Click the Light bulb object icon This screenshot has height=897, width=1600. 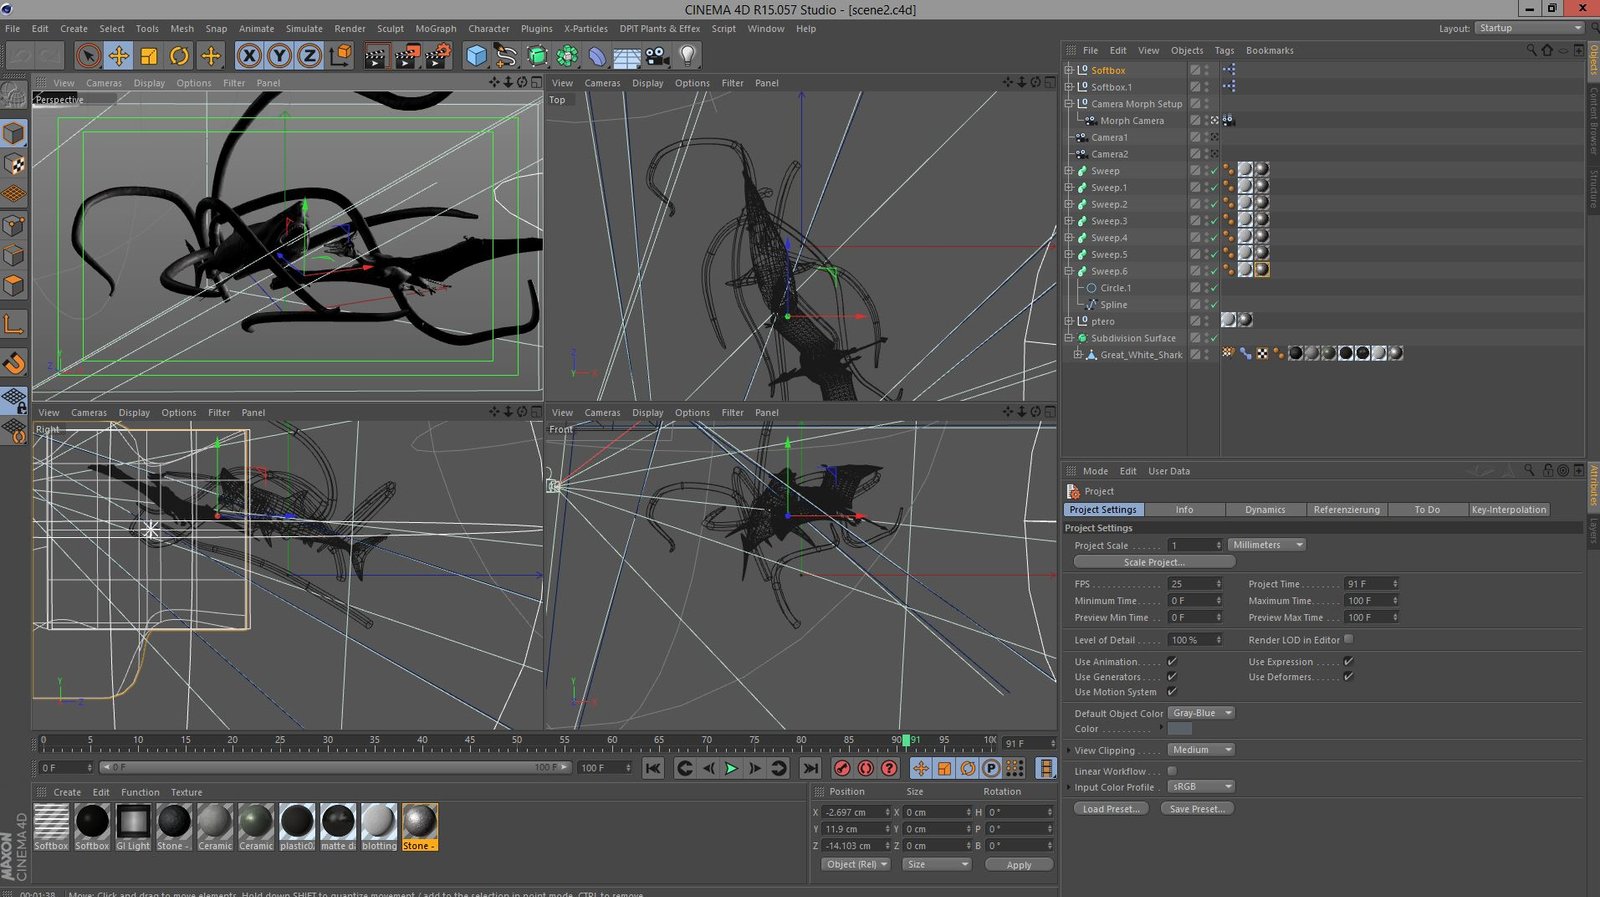687,56
